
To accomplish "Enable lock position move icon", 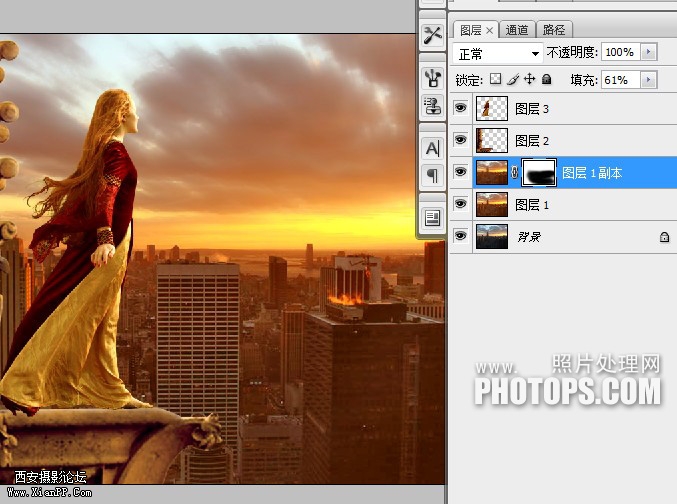I will [x=529, y=79].
